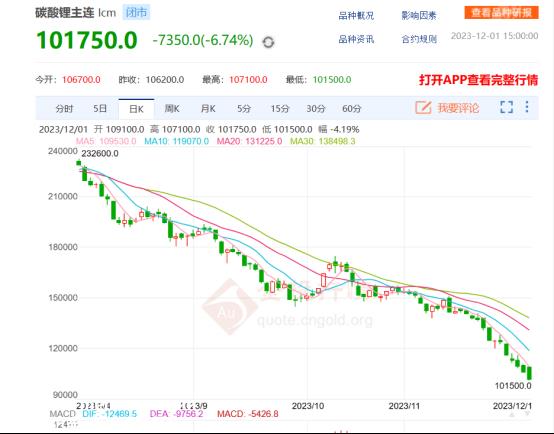Click the 我要评论 pencil icon
554x434 pixels.
[423, 107]
